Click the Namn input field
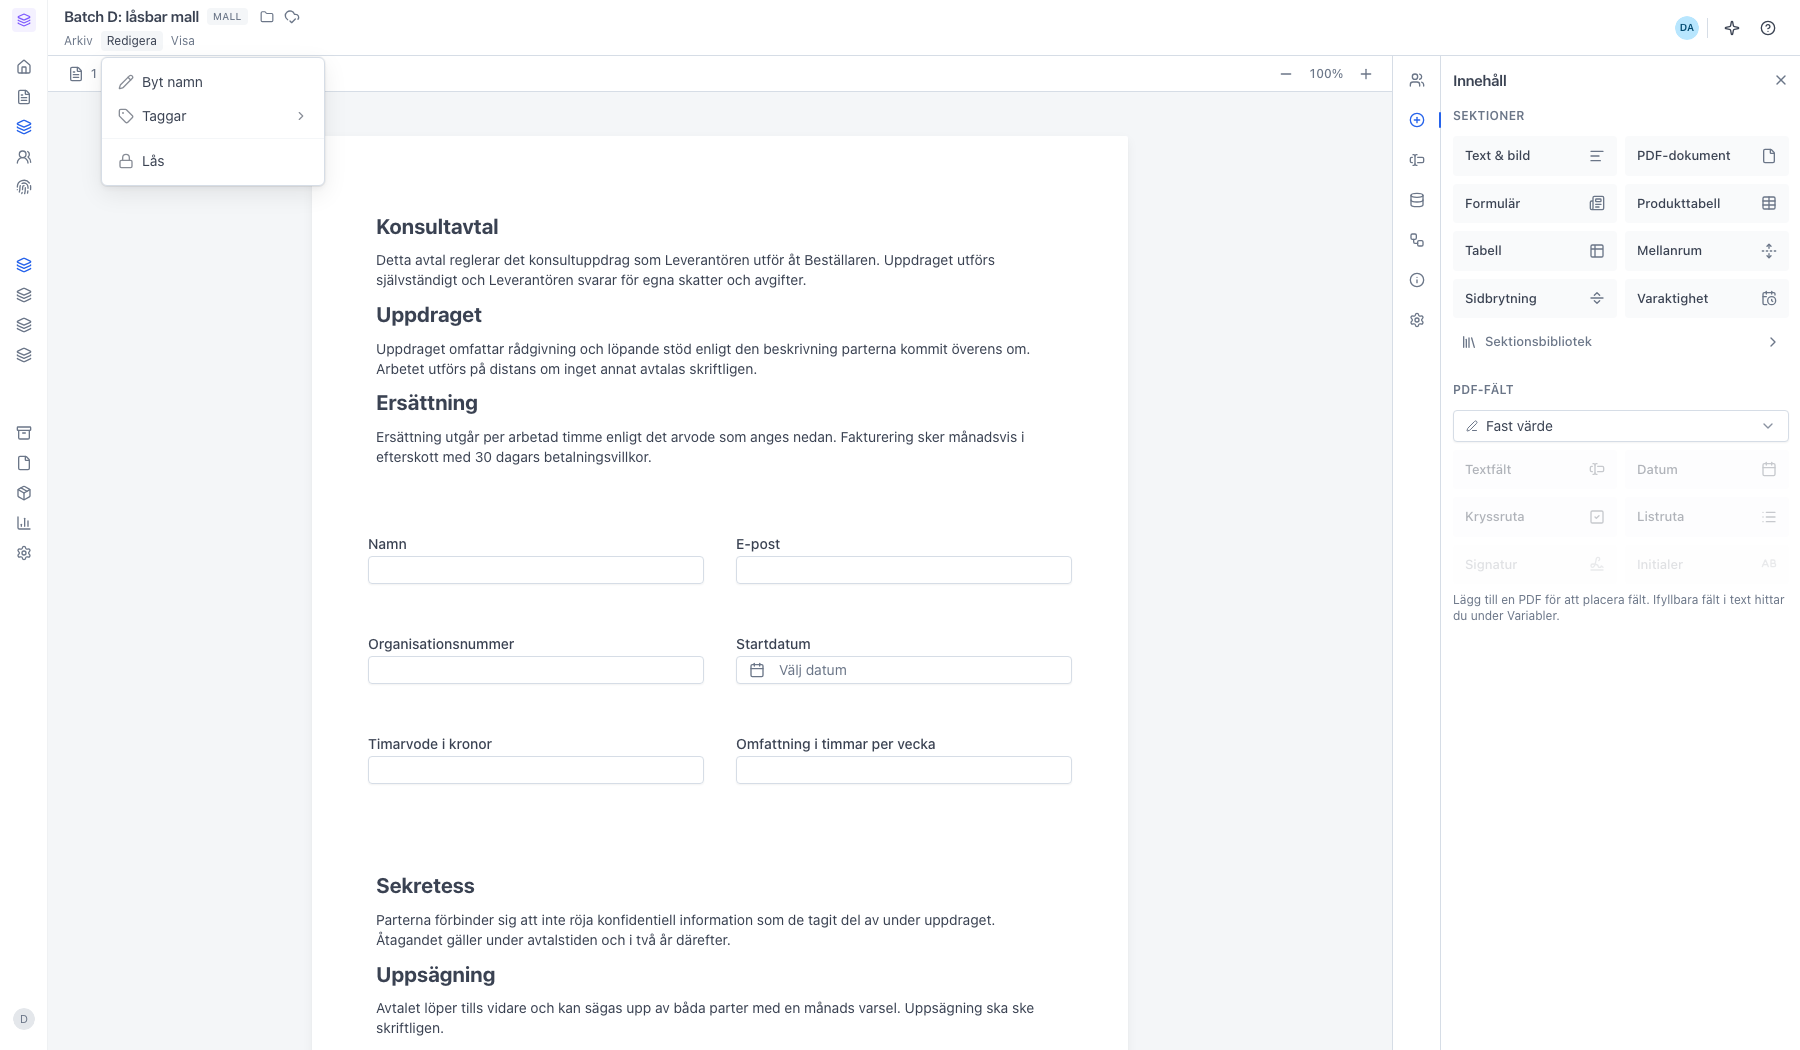Image resolution: width=1800 pixels, height=1050 pixels. [536, 570]
